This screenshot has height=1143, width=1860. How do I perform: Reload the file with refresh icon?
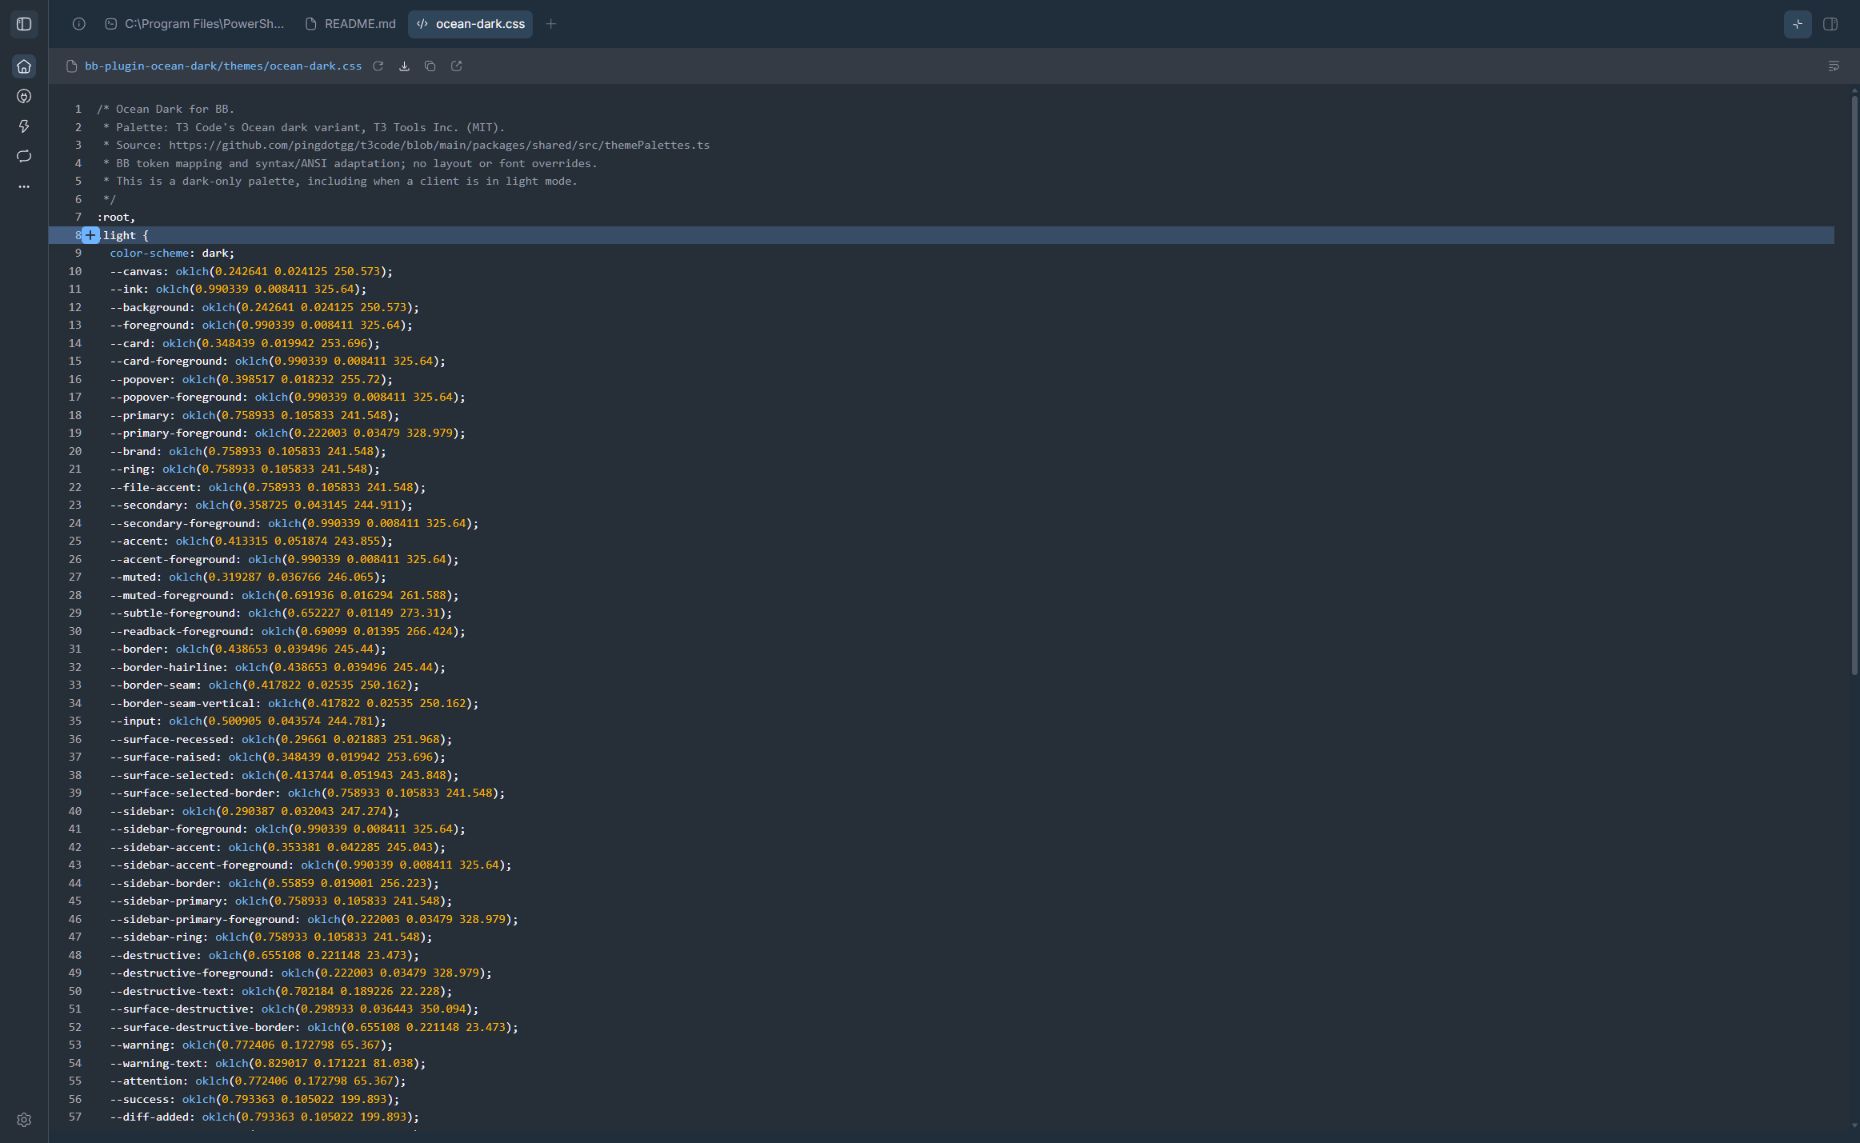click(378, 66)
